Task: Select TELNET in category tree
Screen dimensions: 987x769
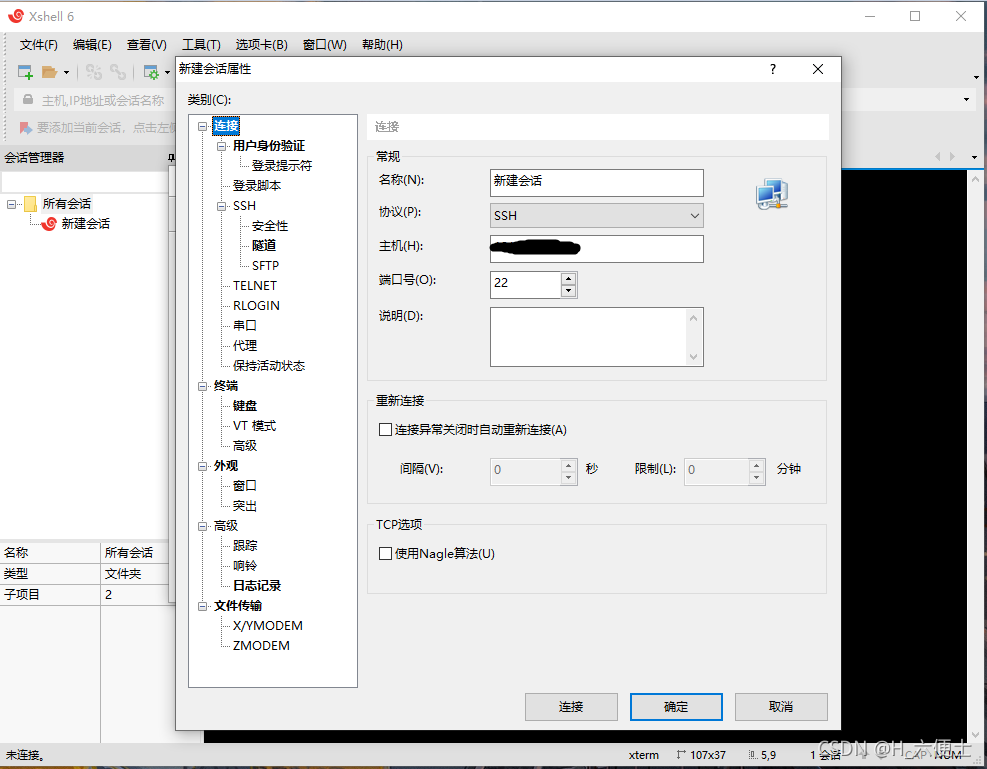Action: pyautogui.click(x=255, y=286)
